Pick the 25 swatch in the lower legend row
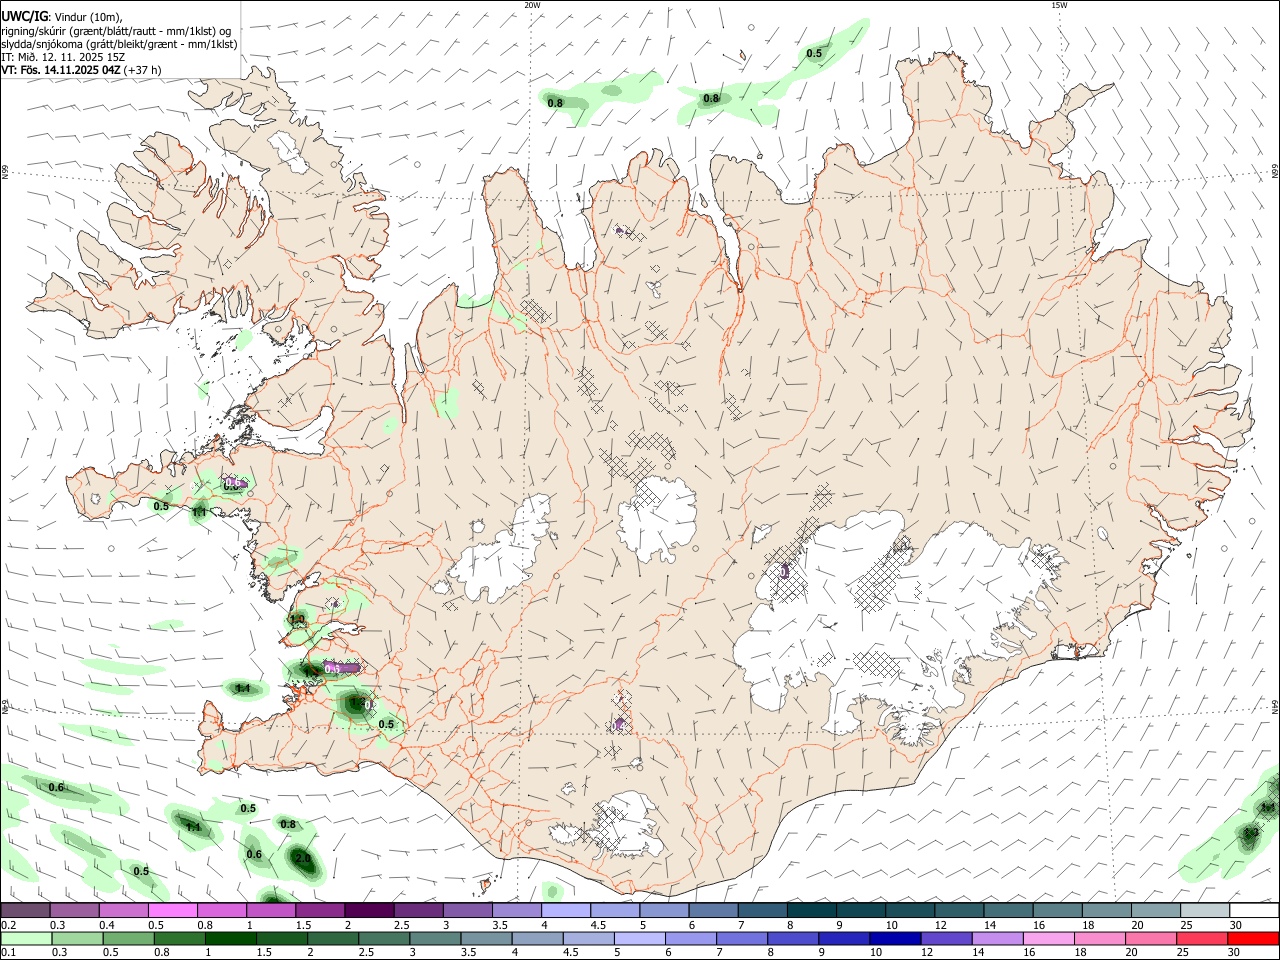The height and width of the screenshot is (960, 1280). 1202,939
